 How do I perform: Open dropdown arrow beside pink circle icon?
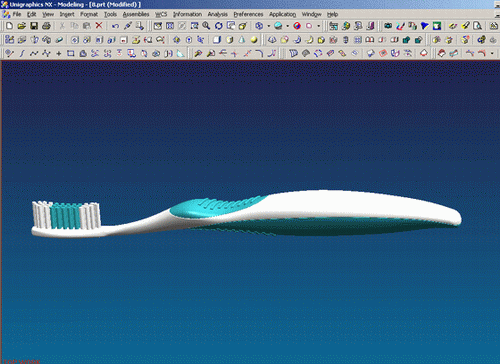[319, 26]
